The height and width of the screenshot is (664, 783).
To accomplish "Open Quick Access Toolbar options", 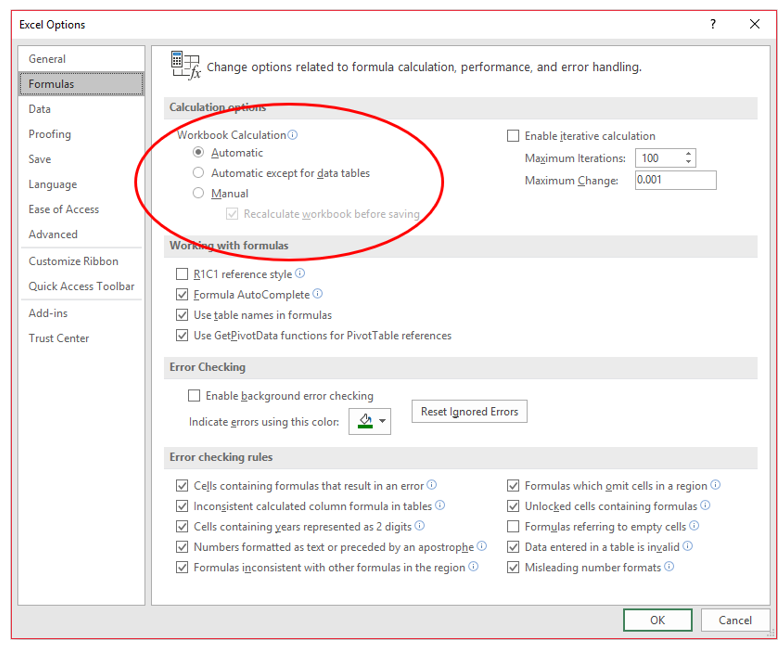I will tap(81, 286).
